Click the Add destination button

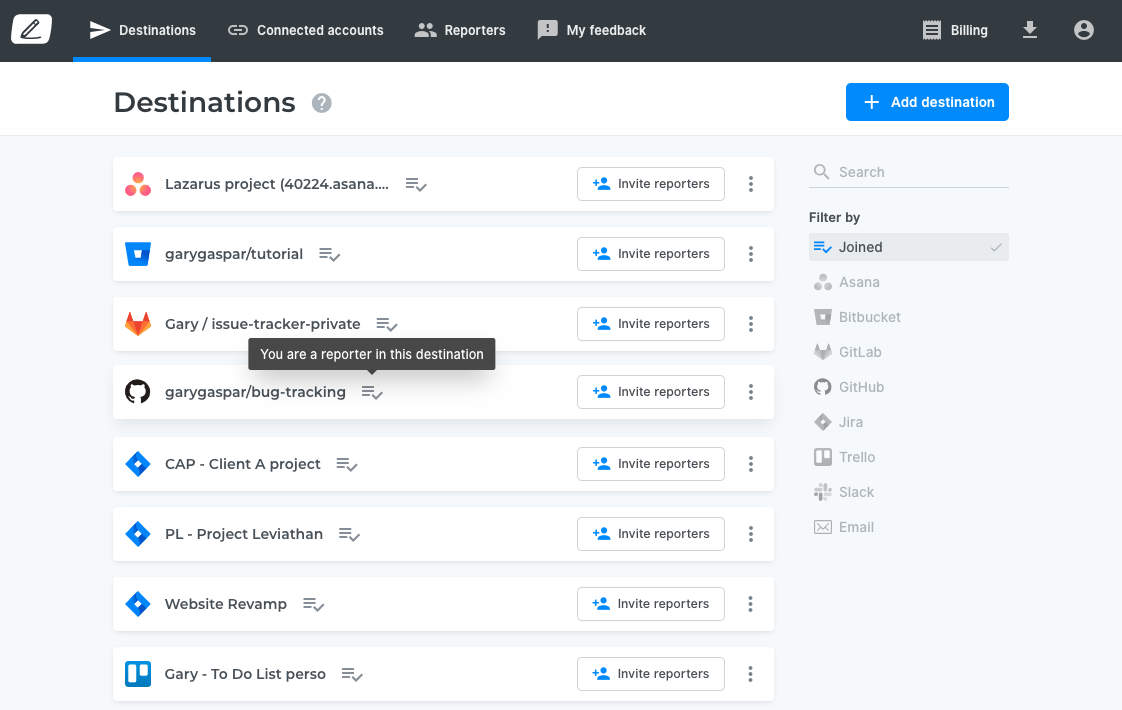927,102
